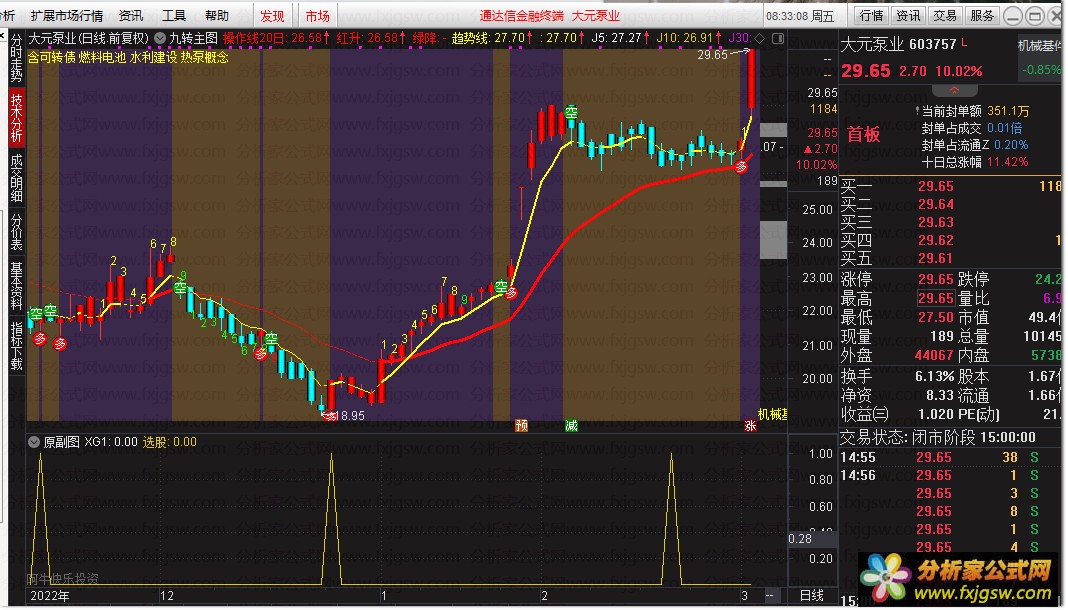Image resolution: width=1068 pixels, height=610 pixels.
Task: Click the 买四 bid price 29.62
Action: click(935, 240)
